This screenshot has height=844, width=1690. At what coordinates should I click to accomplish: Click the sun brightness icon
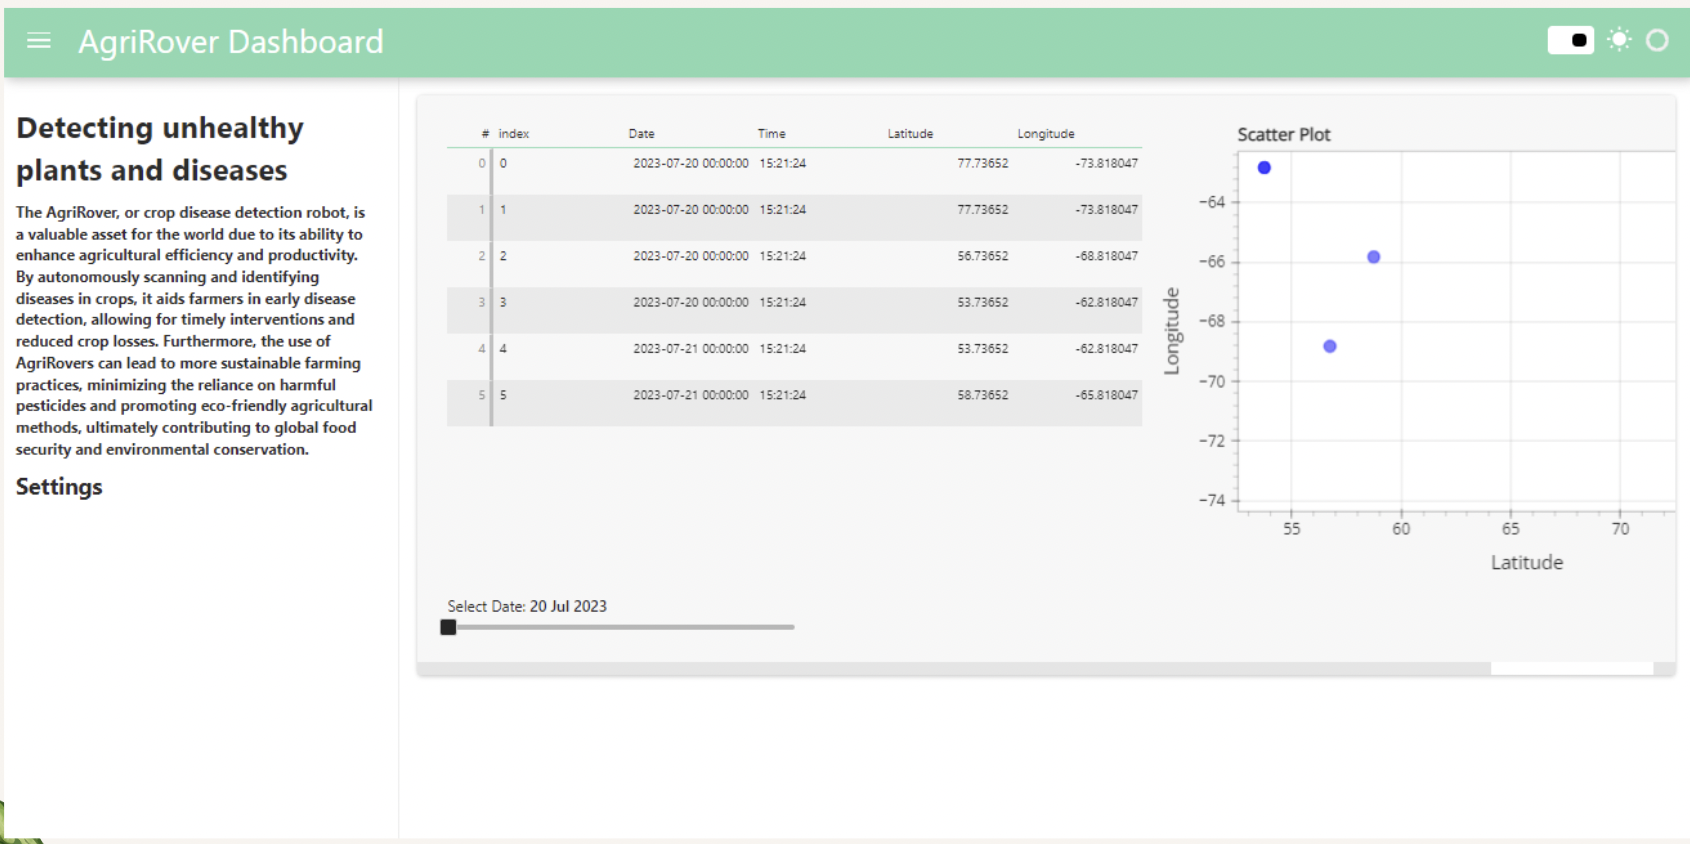1619,40
